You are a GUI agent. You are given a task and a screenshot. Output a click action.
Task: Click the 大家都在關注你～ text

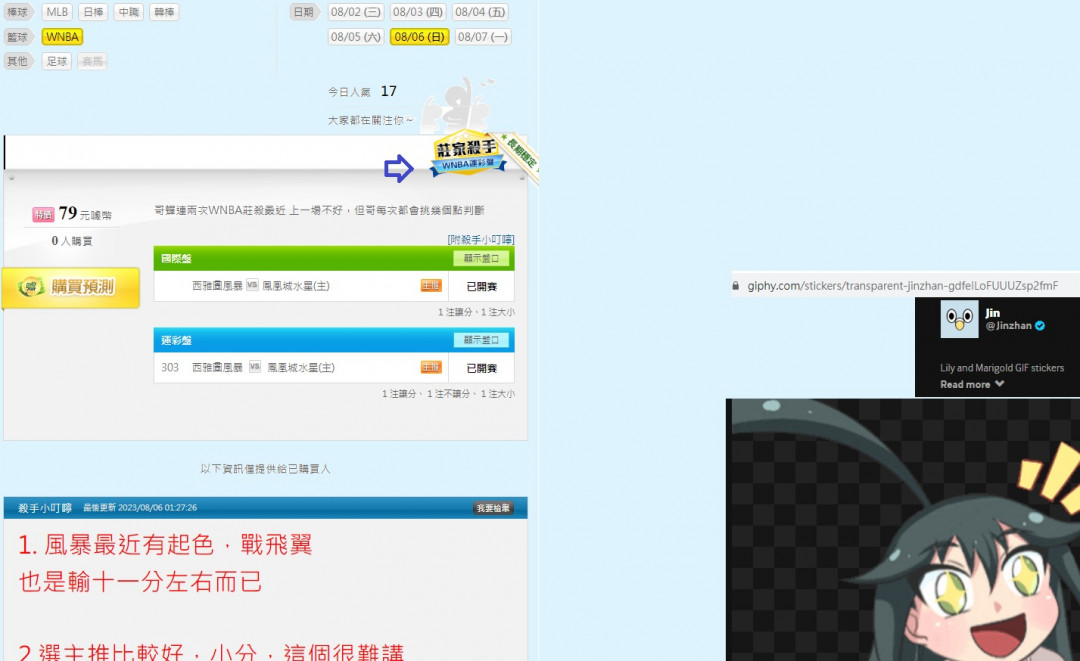pos(371,120)
